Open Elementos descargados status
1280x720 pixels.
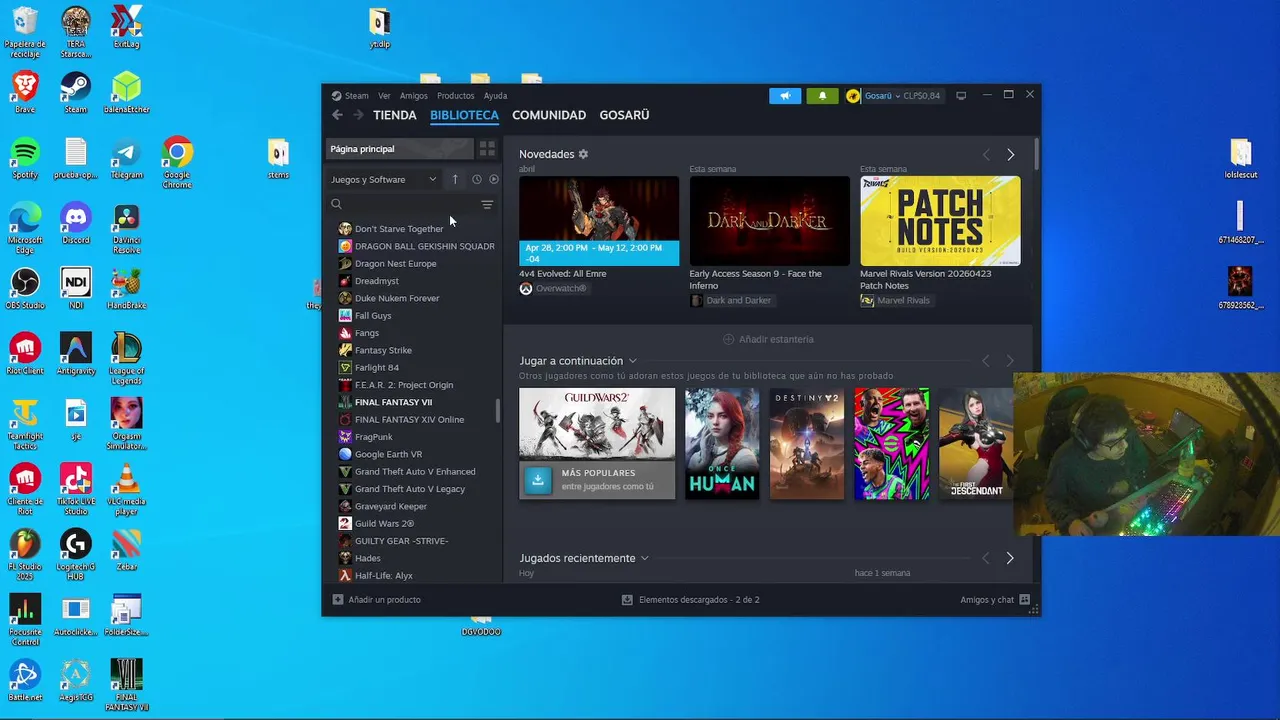691,600
